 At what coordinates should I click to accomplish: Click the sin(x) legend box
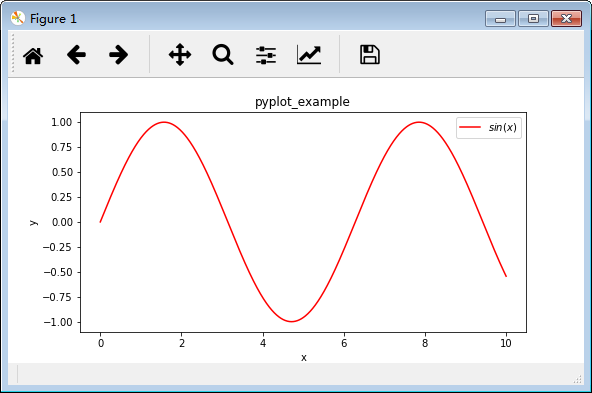[489, 128]
